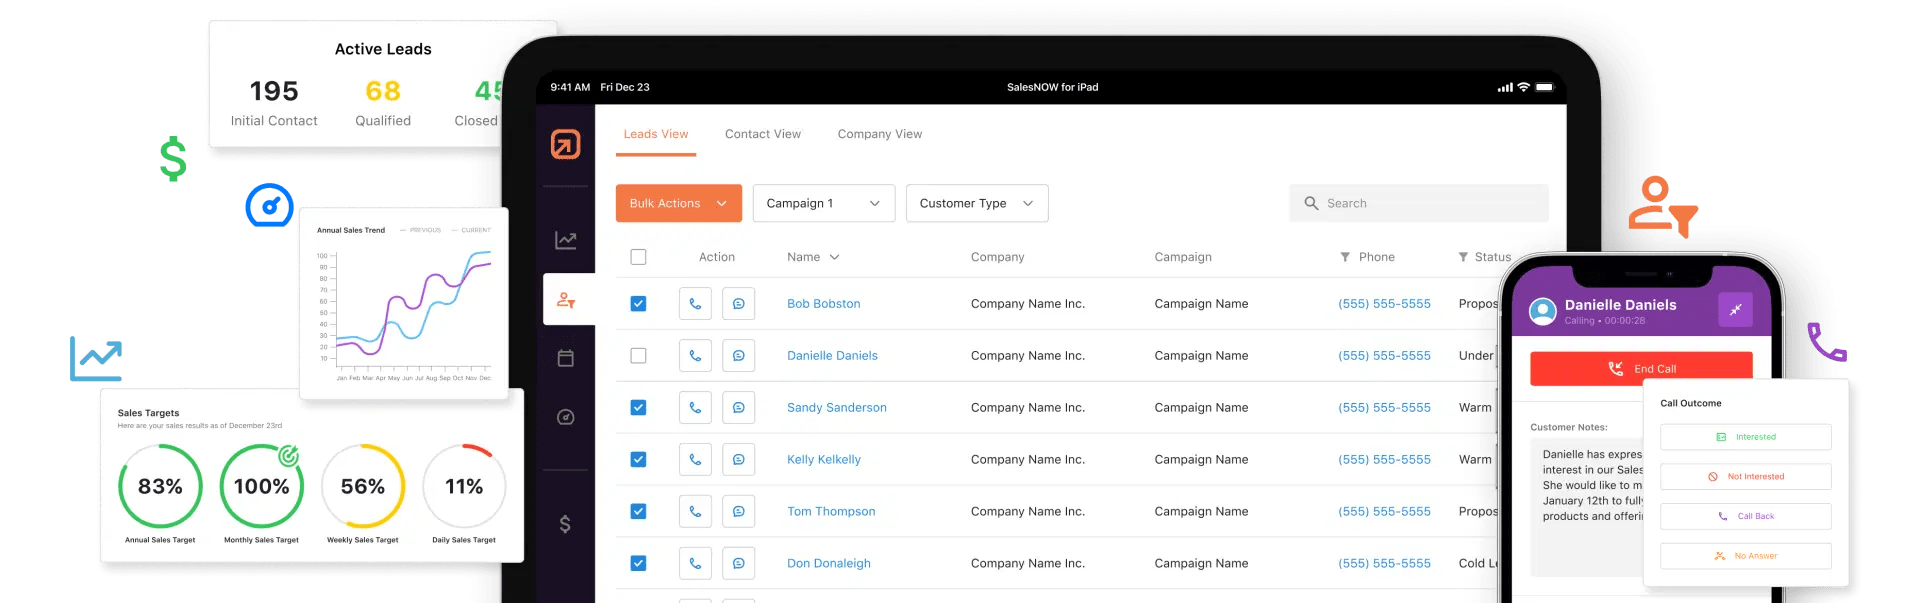Click the Phone column filter icon
1920x603 pixels.
tap(1345, 257)
